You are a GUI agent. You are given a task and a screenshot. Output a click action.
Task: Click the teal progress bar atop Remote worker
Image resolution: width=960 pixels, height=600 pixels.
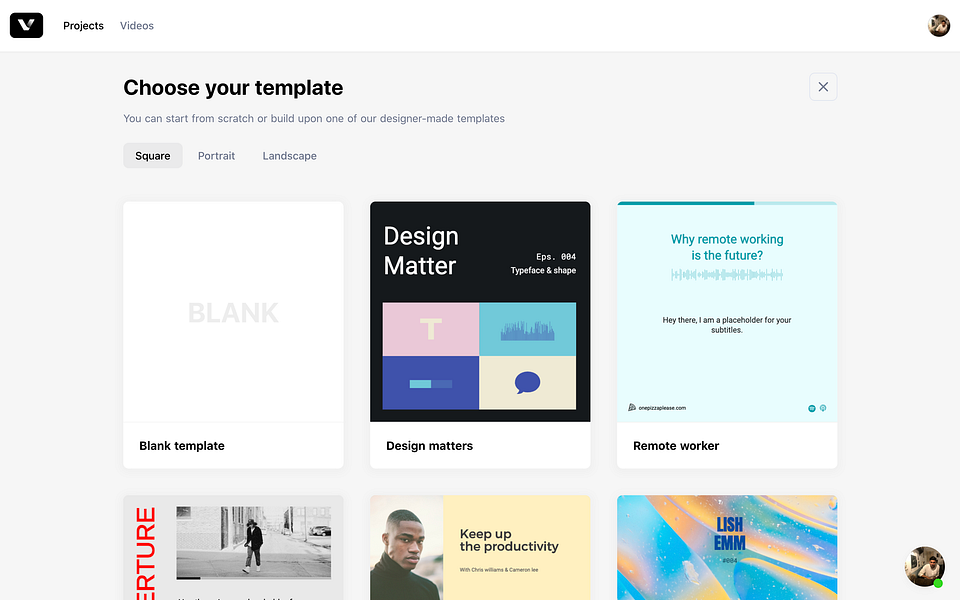727,203
